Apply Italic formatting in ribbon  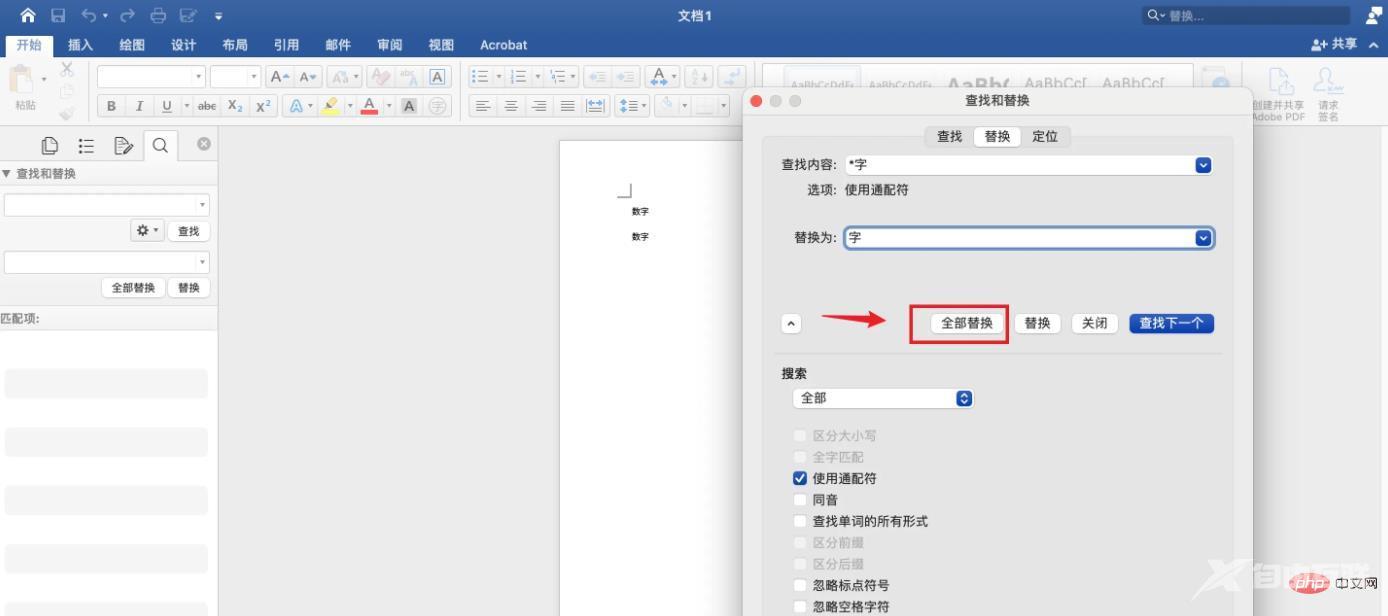tap(139, 106)
